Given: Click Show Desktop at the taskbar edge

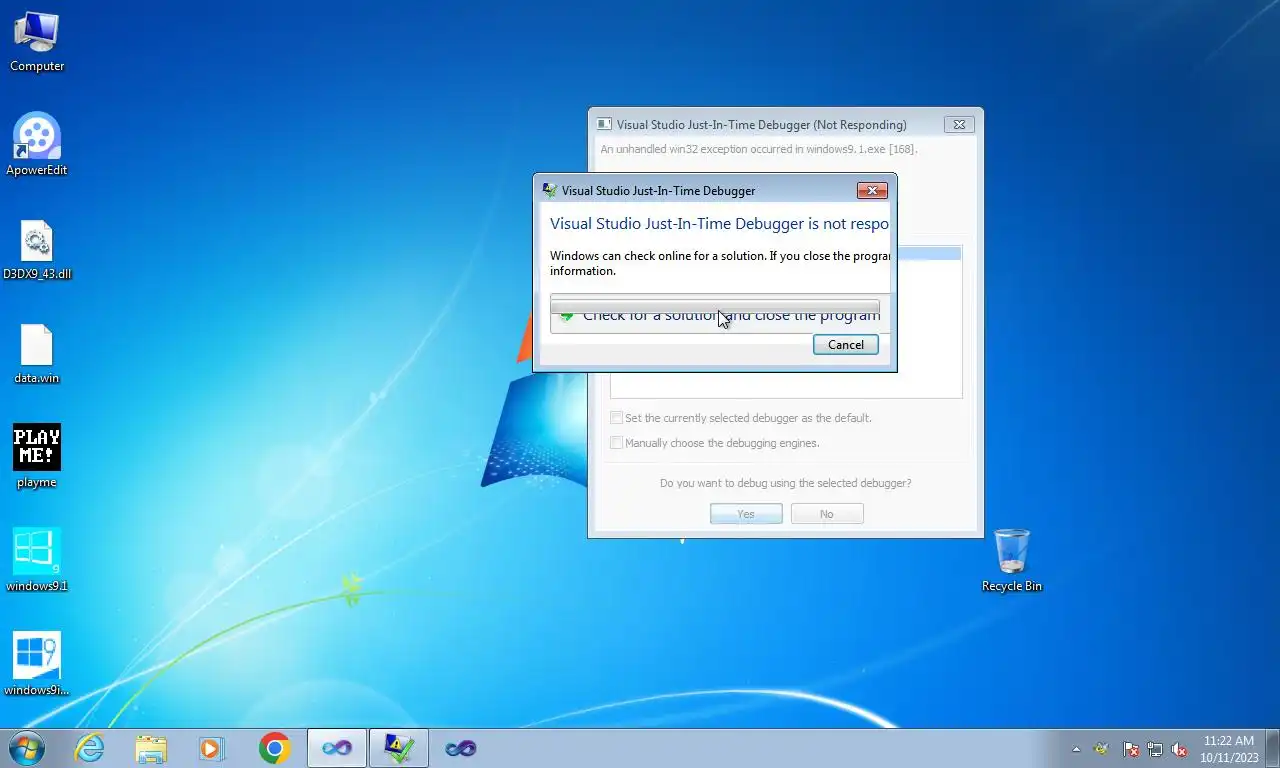Looking at the screenshot, I should [1273, 748].
